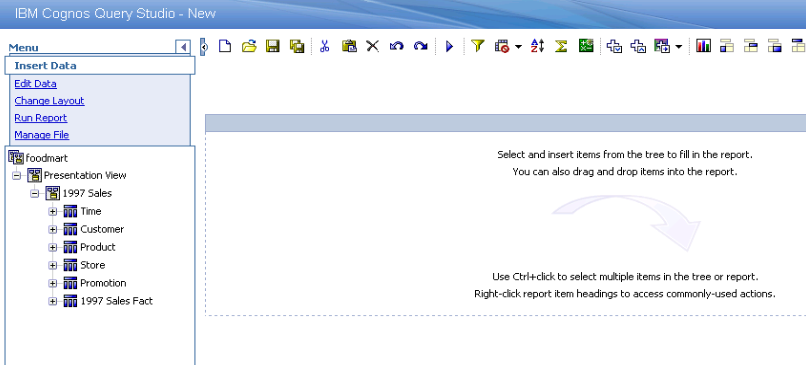Collapse the 1997 Sales folder
The height and width of the screenshot is (365, 806).
point(34,193)
